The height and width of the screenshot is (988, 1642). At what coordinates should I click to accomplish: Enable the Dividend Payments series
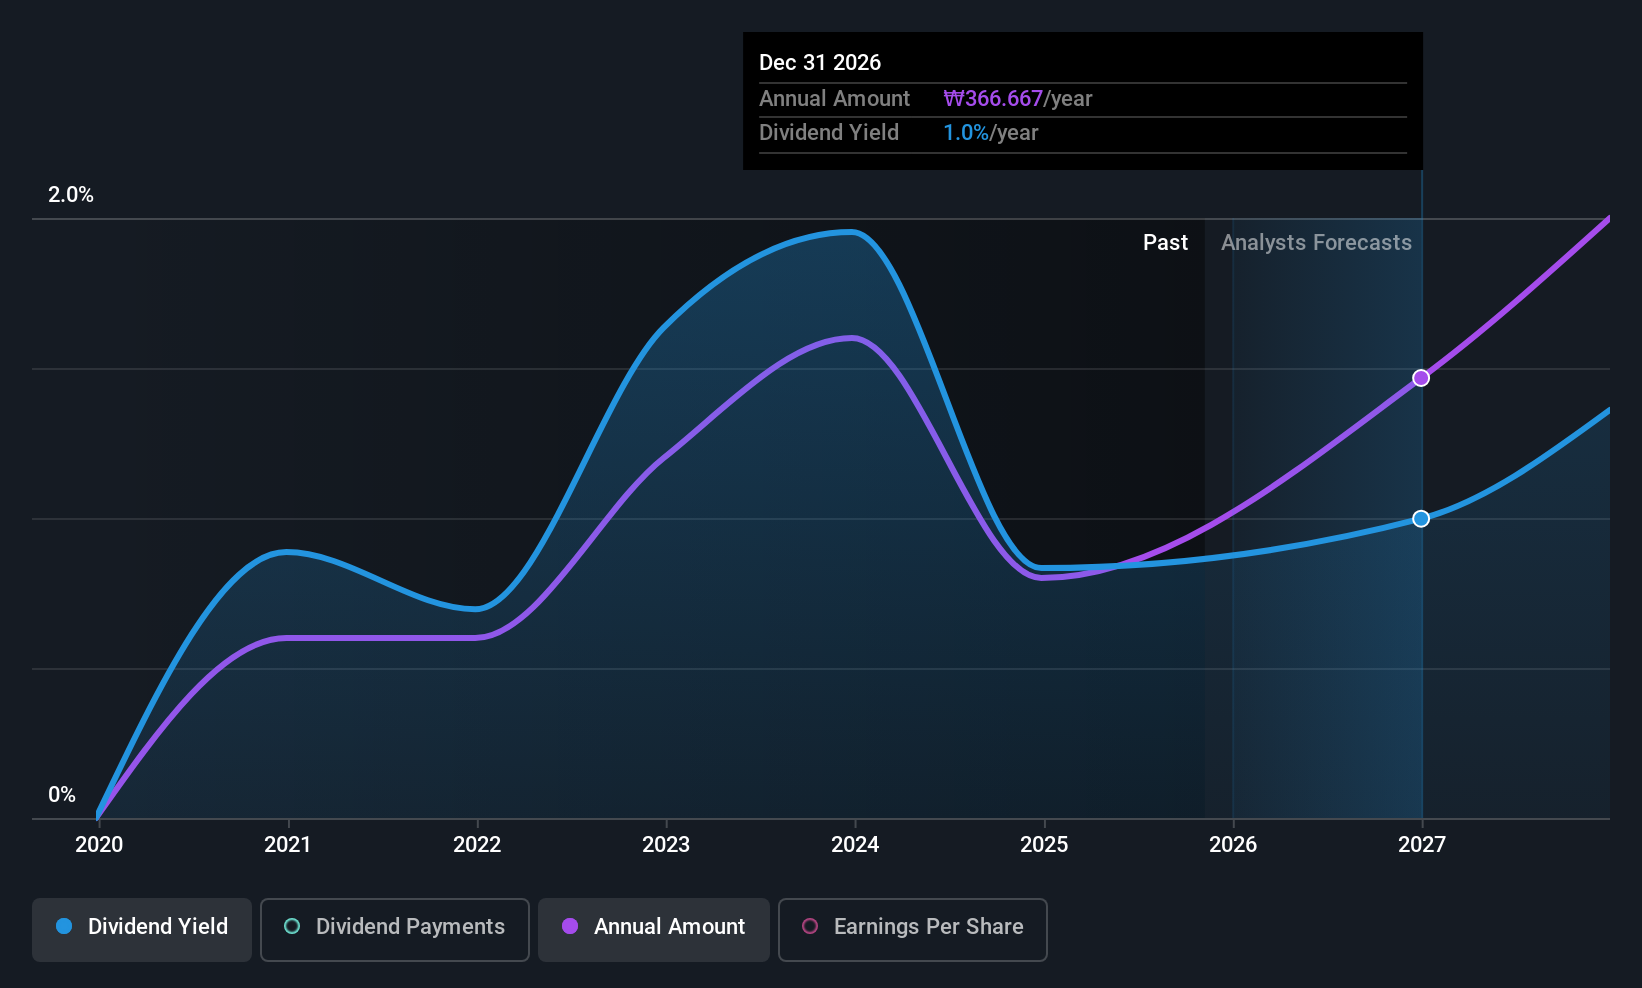395,929
